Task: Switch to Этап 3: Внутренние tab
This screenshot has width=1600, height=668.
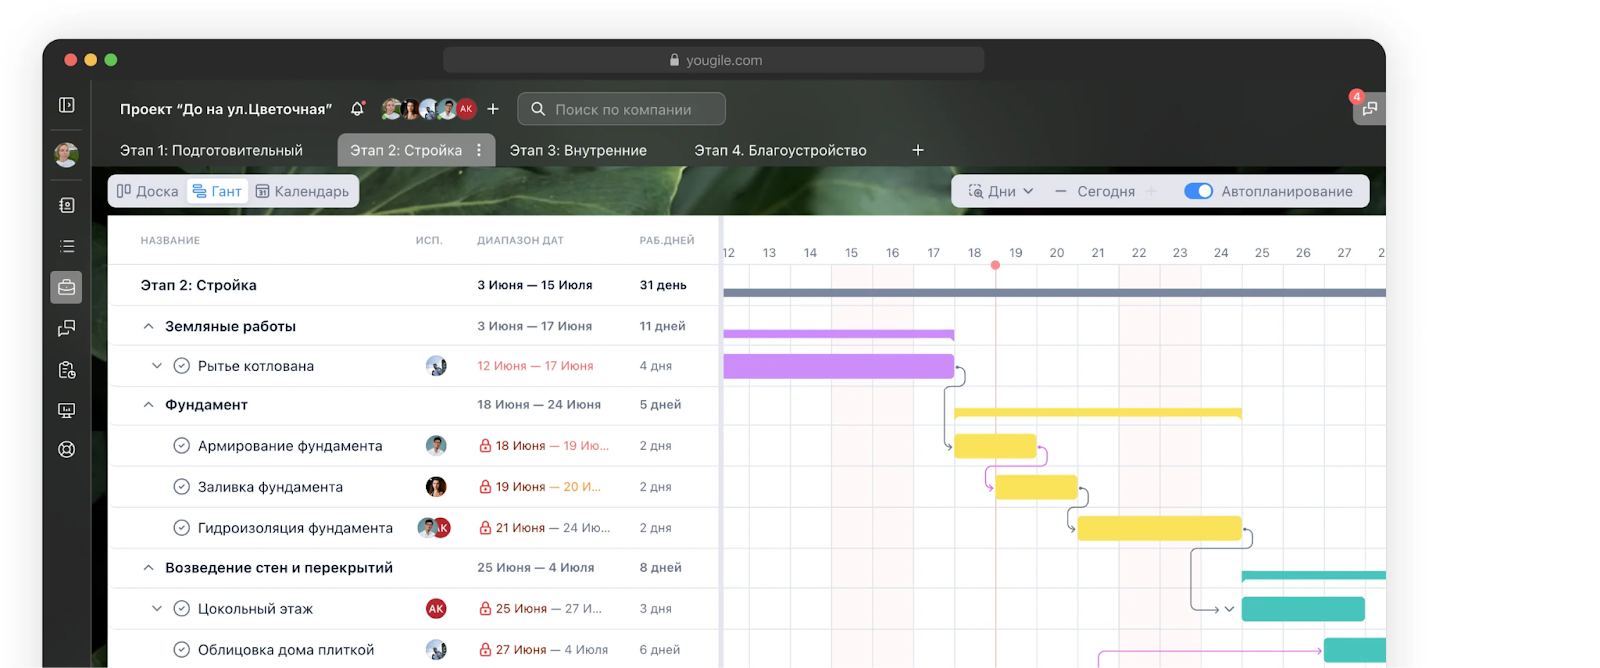Action: point(578,150)
